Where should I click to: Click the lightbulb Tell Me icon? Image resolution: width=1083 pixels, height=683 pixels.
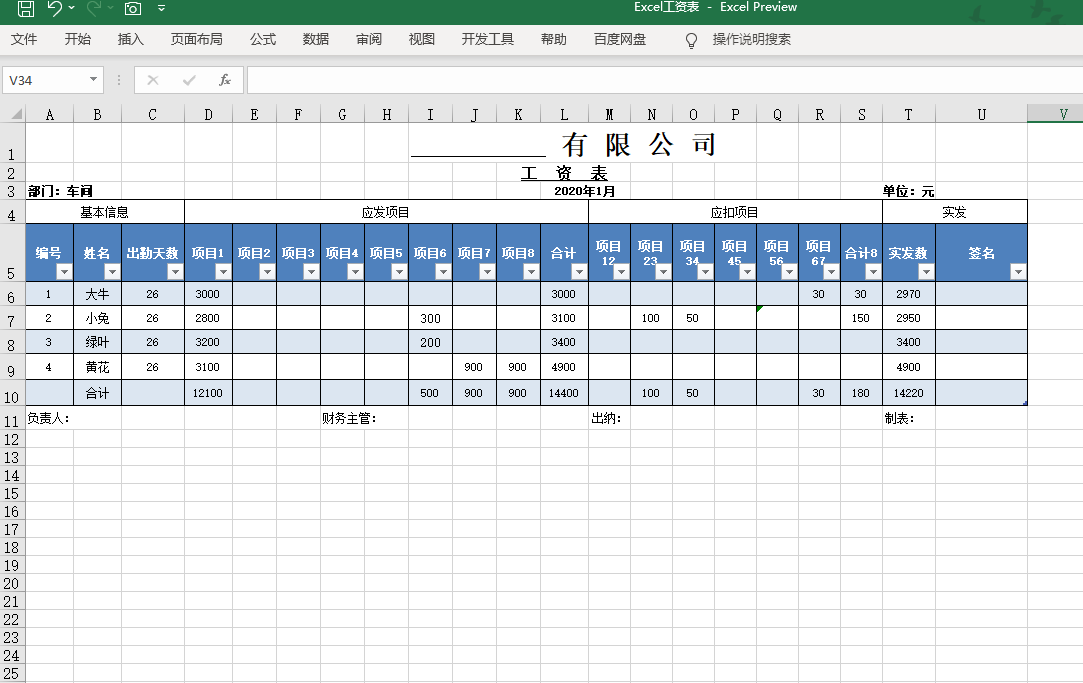(691, 41)
